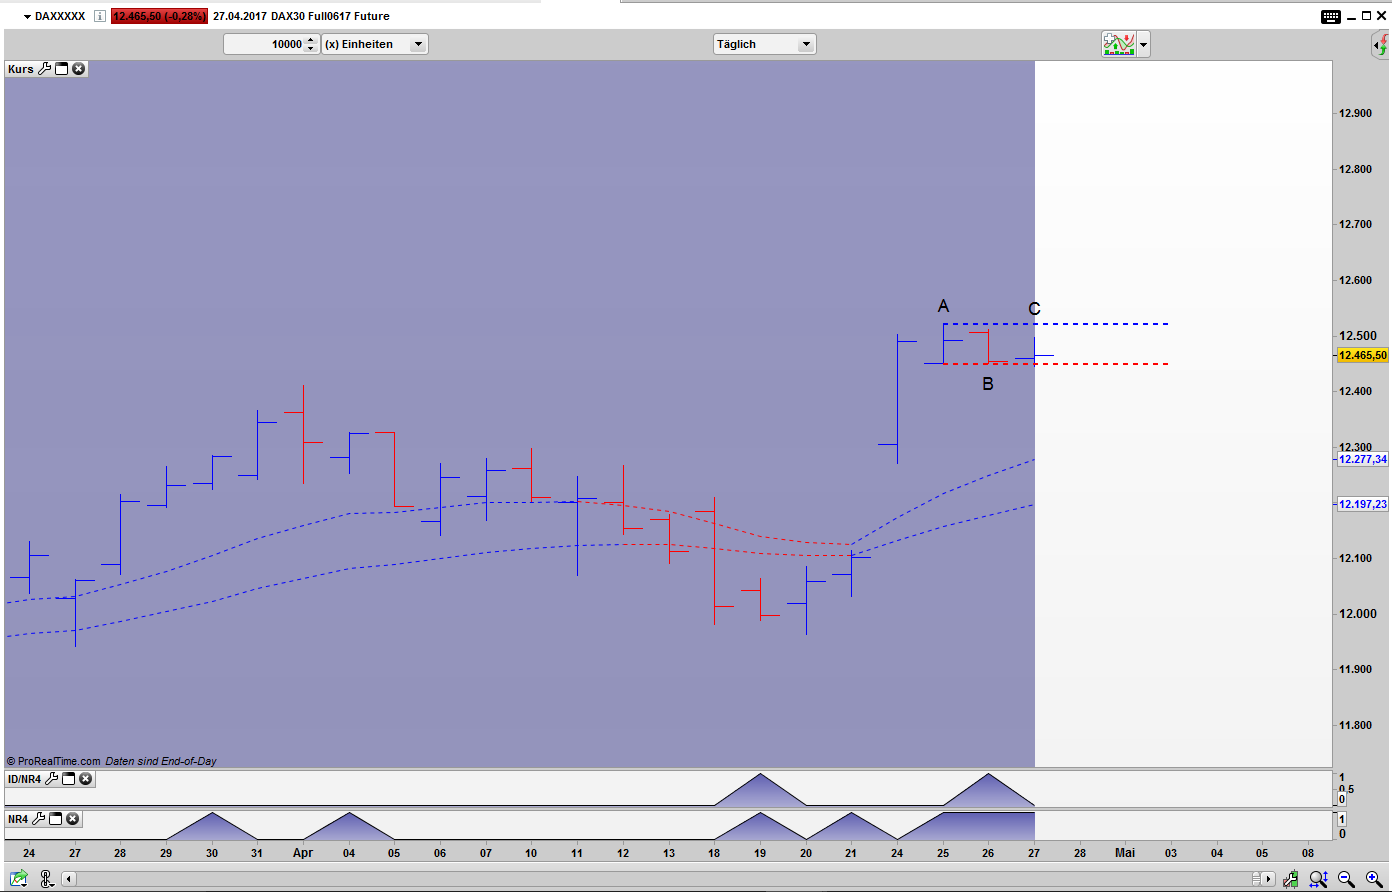The image size is (1392, 892).
Task: Increase the units value with stepper
Action: (x=311, y=40)
